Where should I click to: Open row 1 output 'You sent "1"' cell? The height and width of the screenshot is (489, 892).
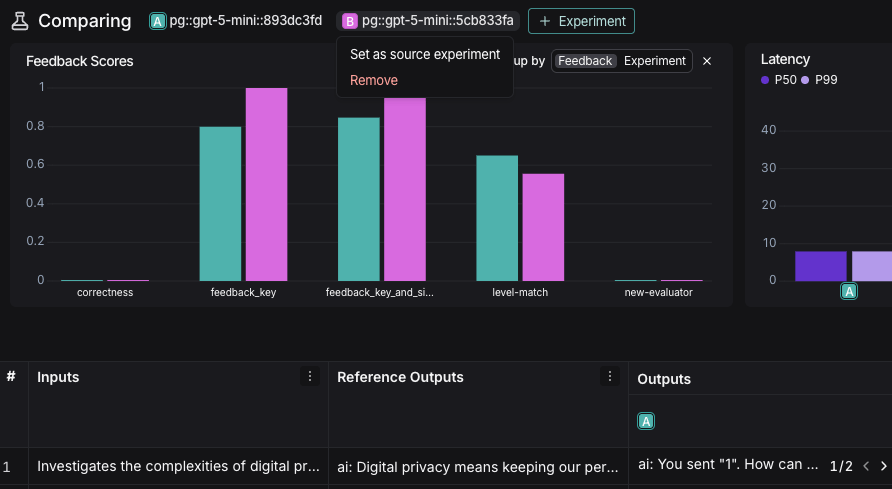click(x=728, y=465)
